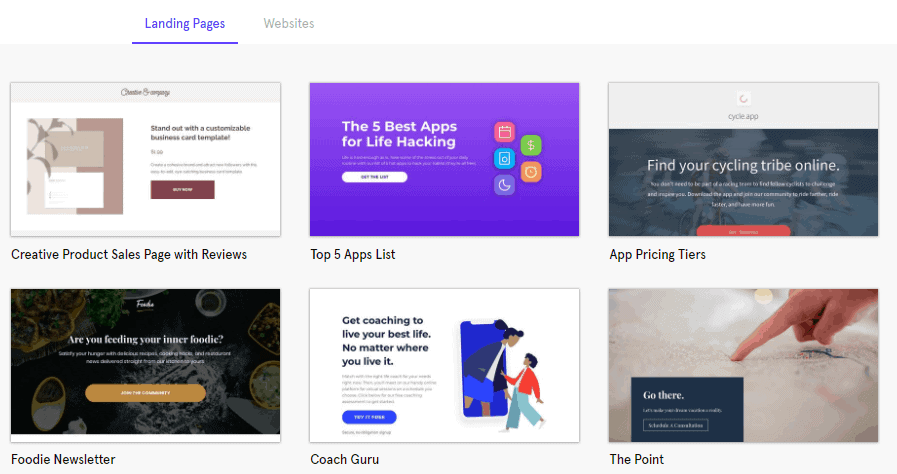Image resolution: width=897 pixels, height=474 pixels.
Task: Click the red button in cycling preview
Action: point(743,231)
